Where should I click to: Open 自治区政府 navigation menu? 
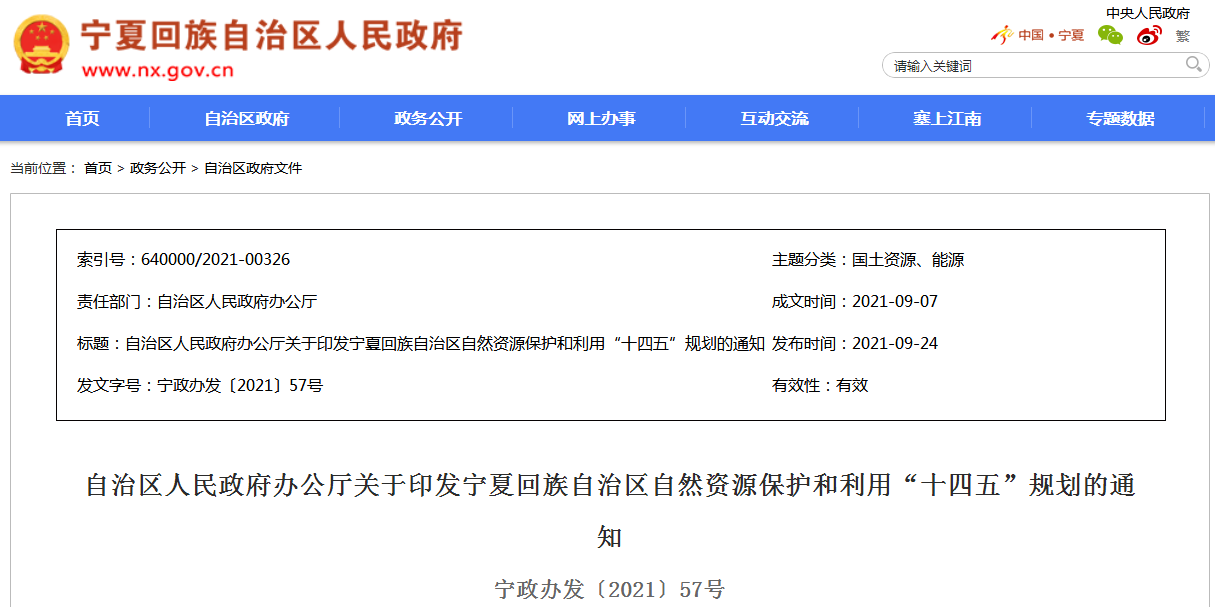pyautogui.click(x=246, y=118)
